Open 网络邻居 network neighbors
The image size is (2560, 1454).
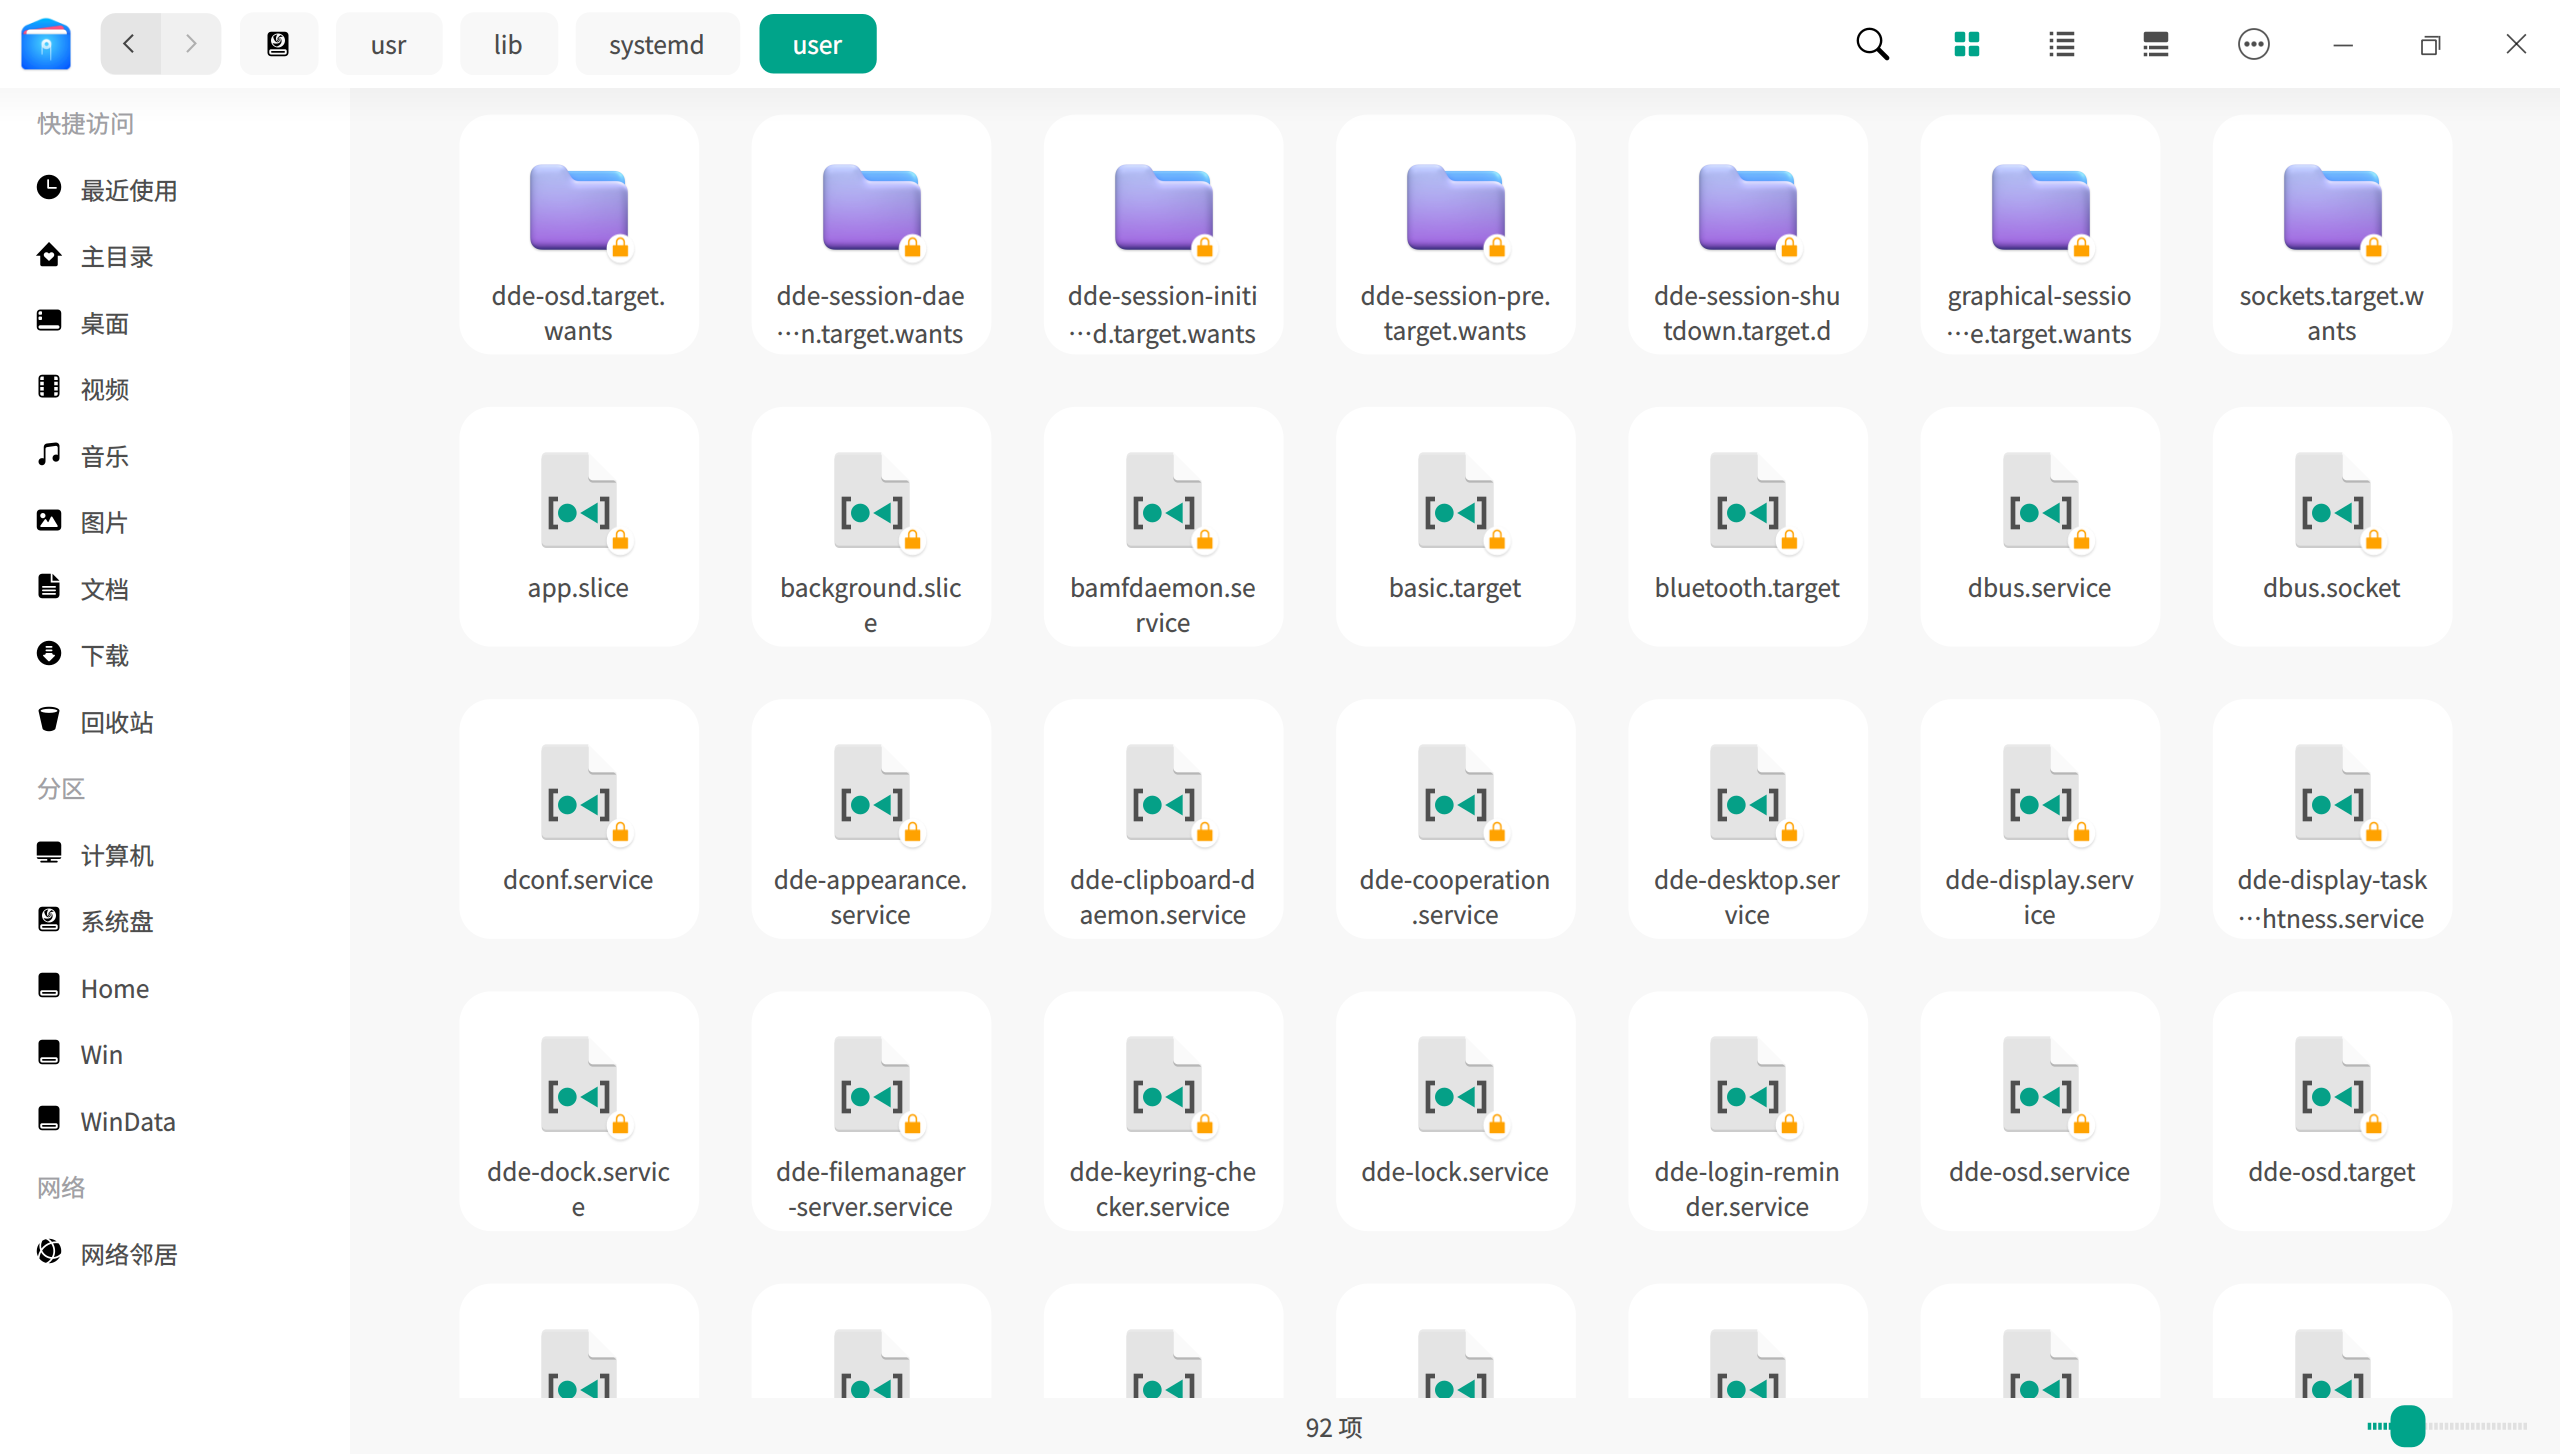click(x=128, y=1254)
